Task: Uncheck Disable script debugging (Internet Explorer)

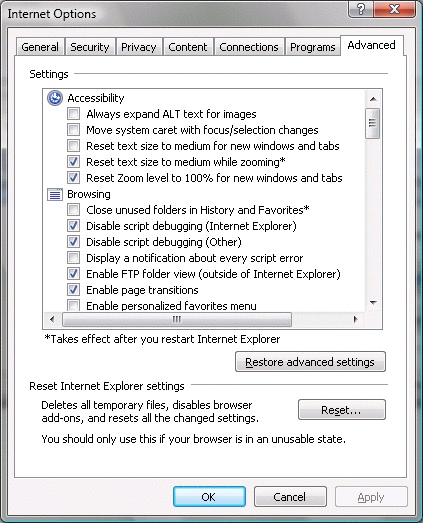Action: point(73,226)
